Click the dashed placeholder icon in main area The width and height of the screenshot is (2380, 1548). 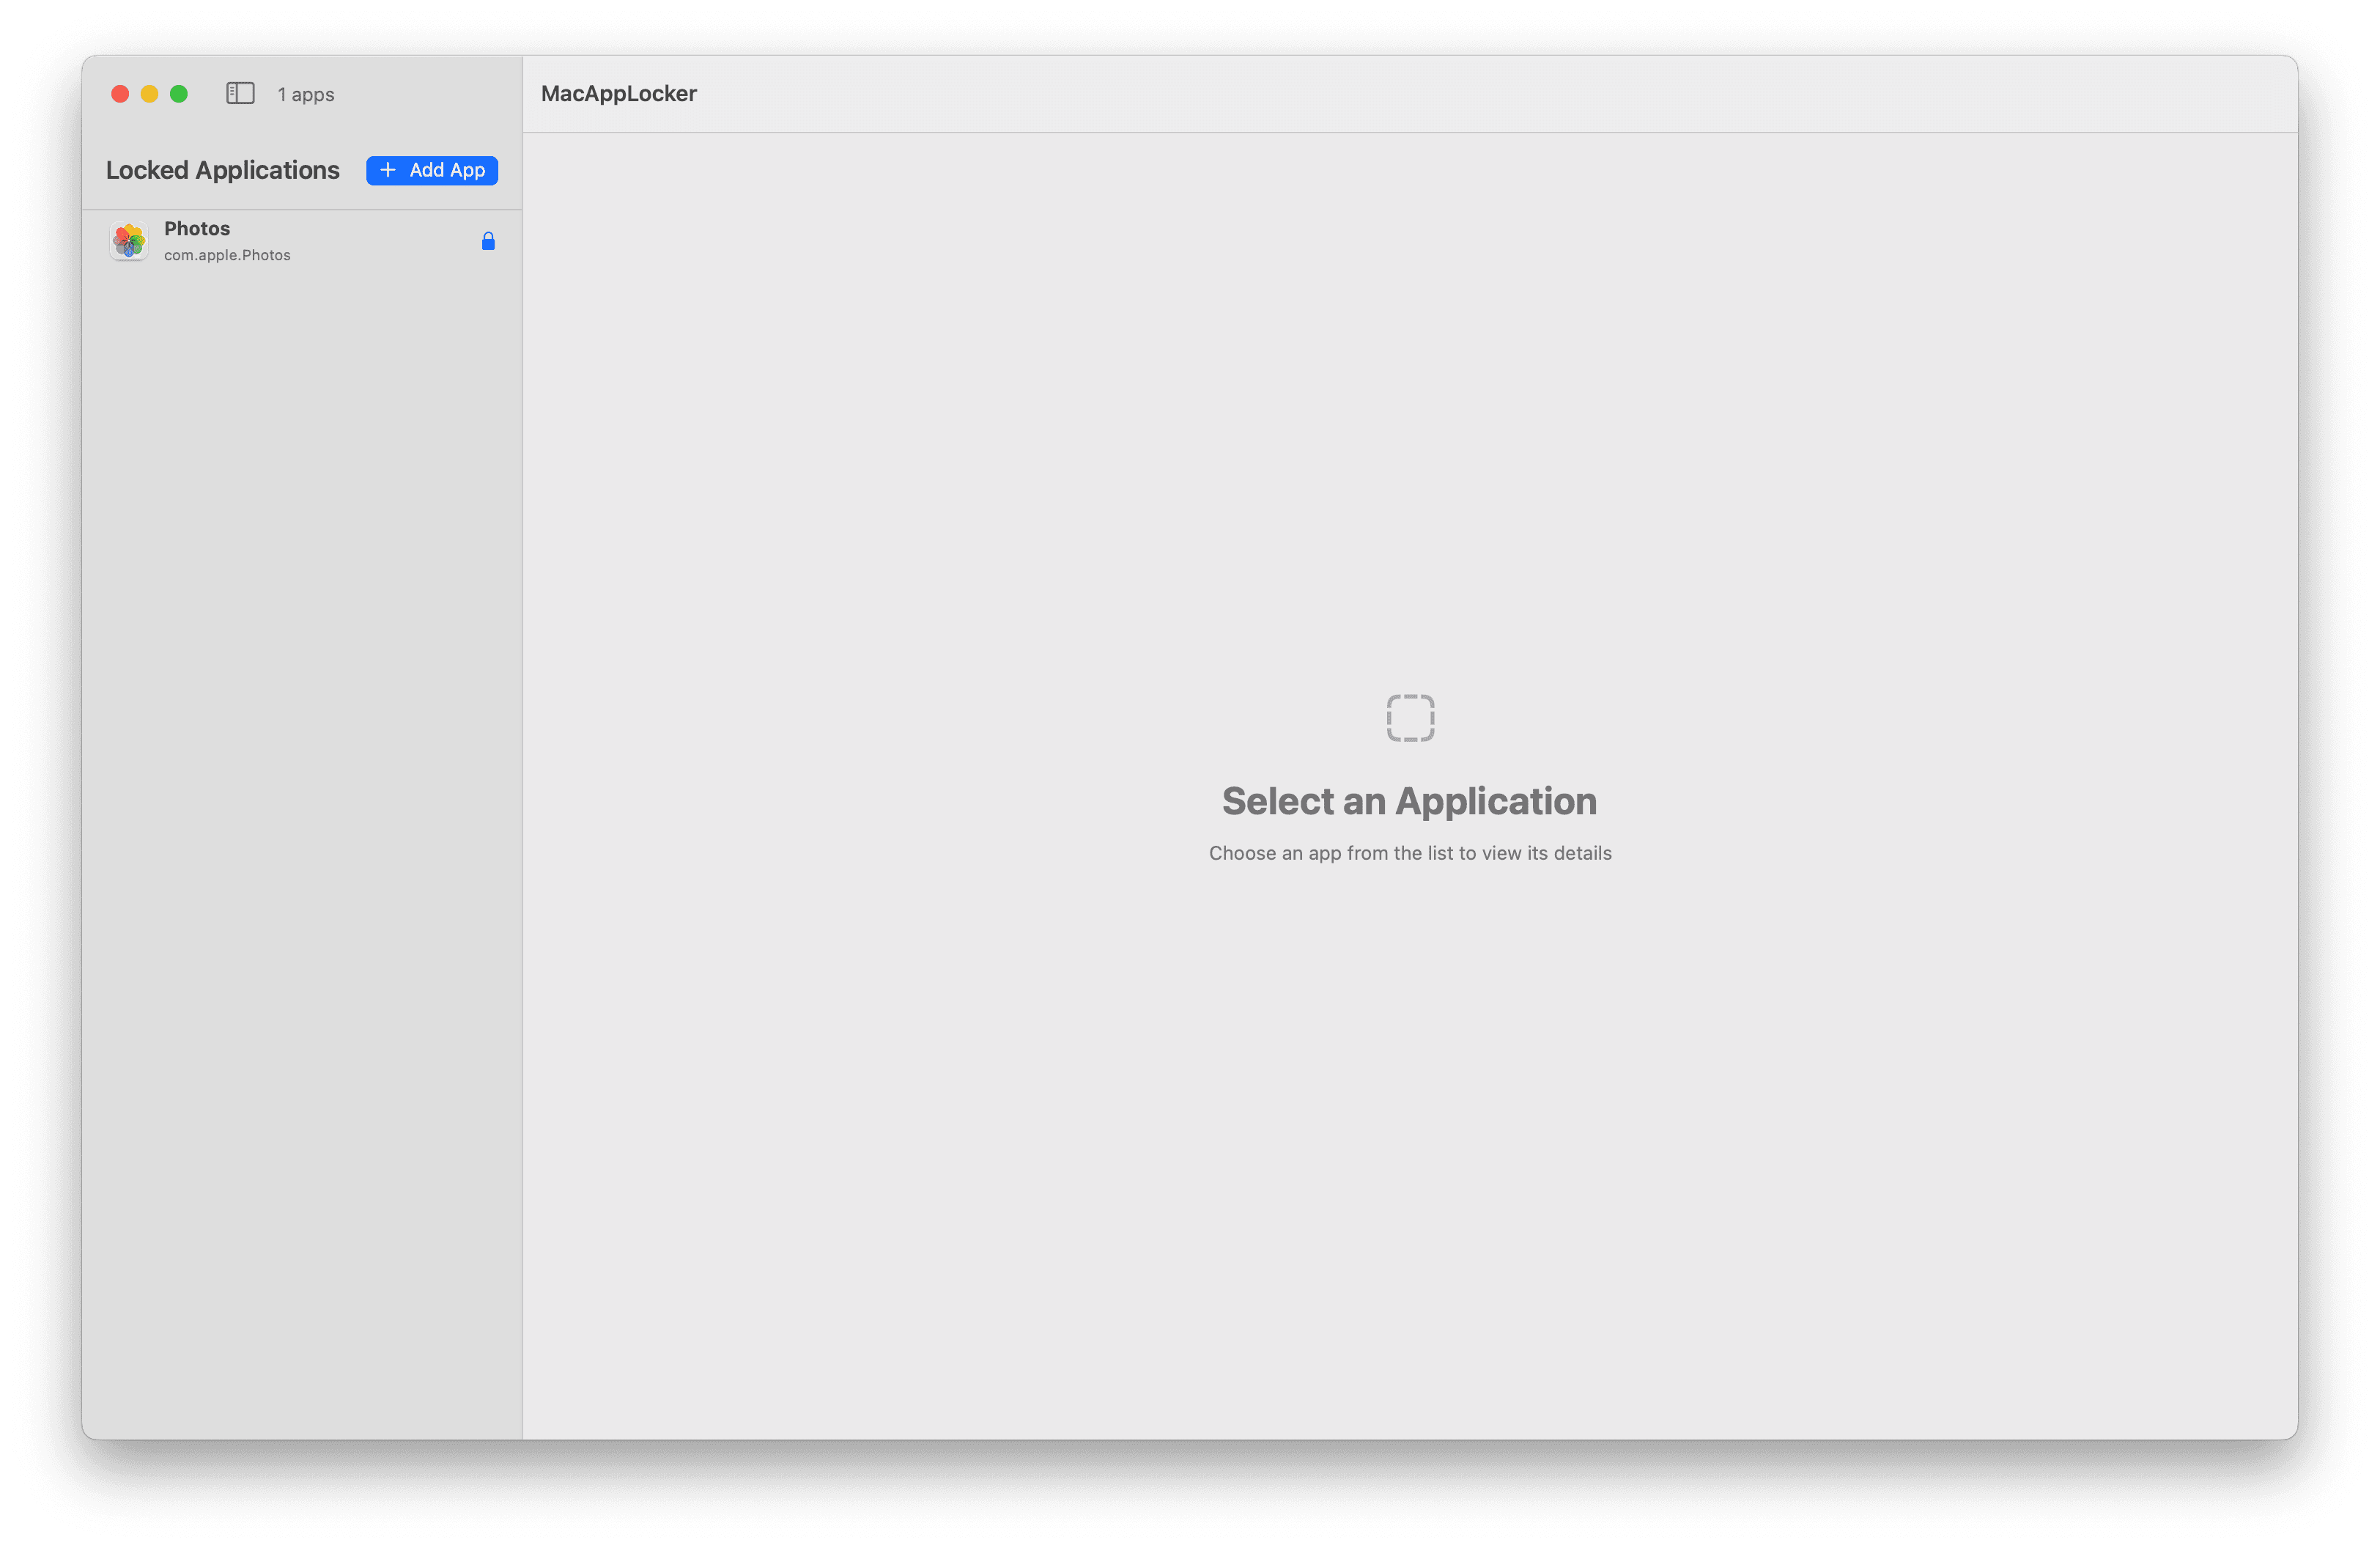point(1410,717)
